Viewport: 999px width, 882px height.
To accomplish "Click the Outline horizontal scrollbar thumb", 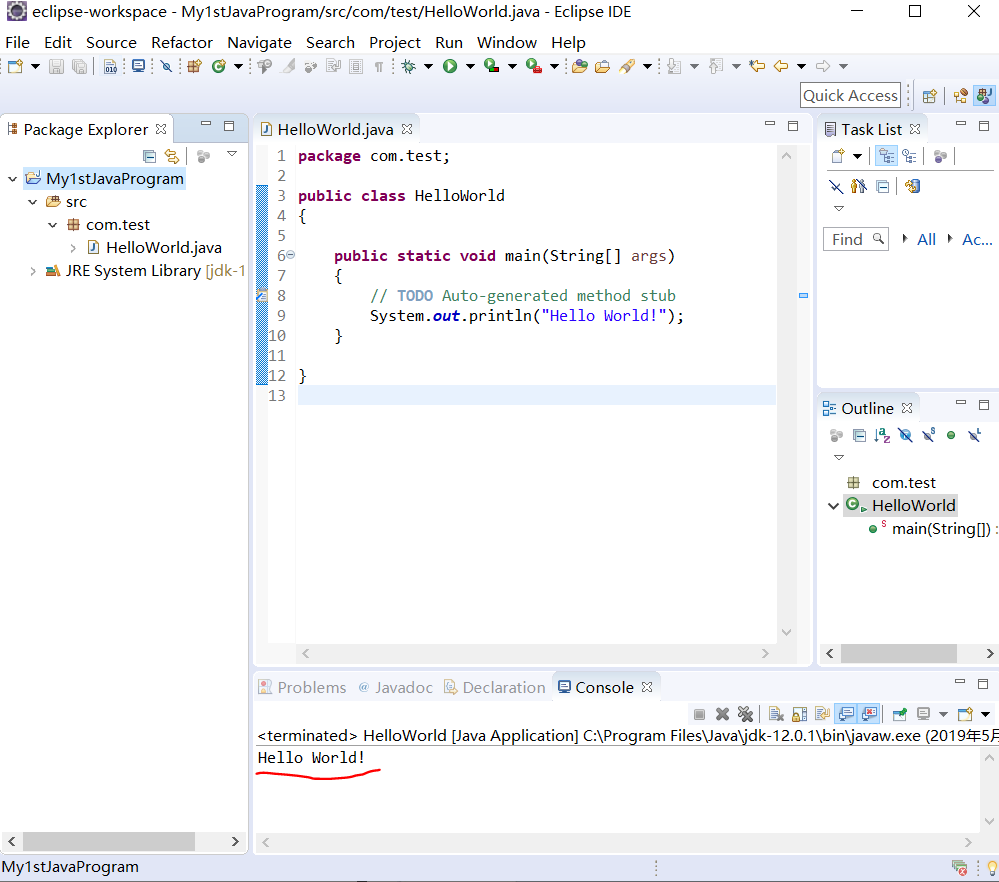I will coord(898,653).
